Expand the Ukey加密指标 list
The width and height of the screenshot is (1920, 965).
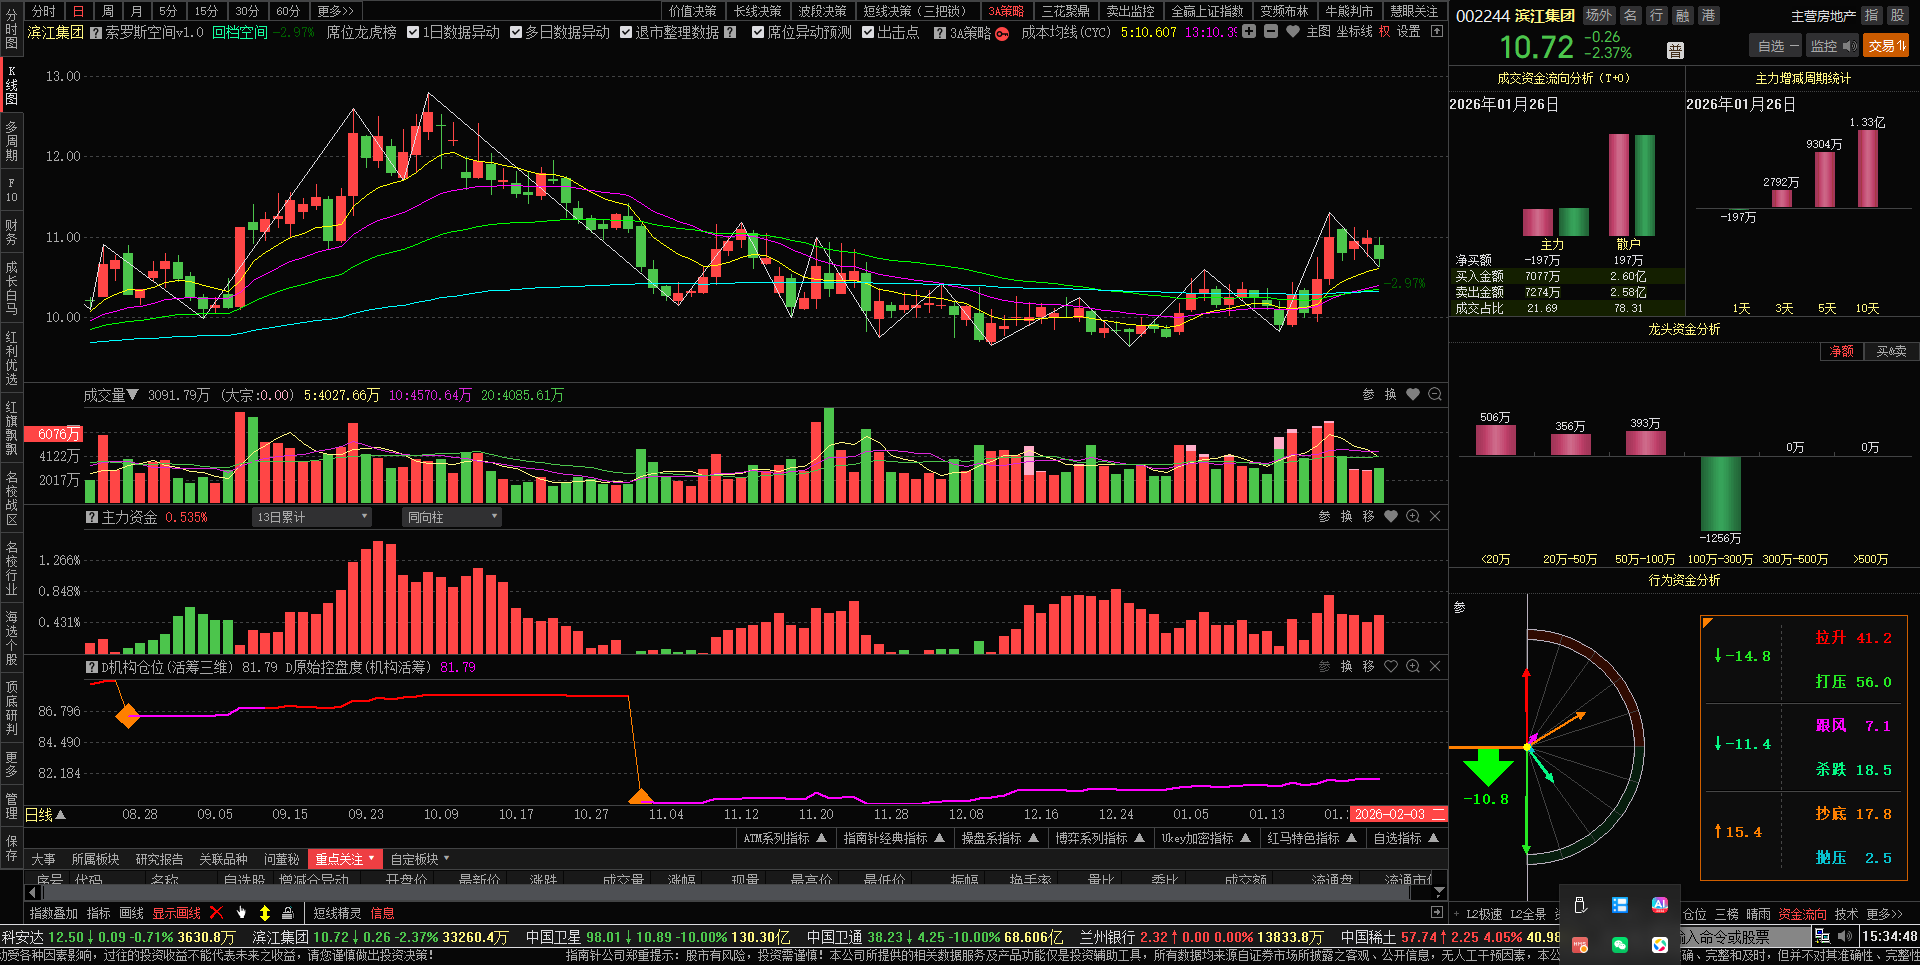coord(1206,838)
